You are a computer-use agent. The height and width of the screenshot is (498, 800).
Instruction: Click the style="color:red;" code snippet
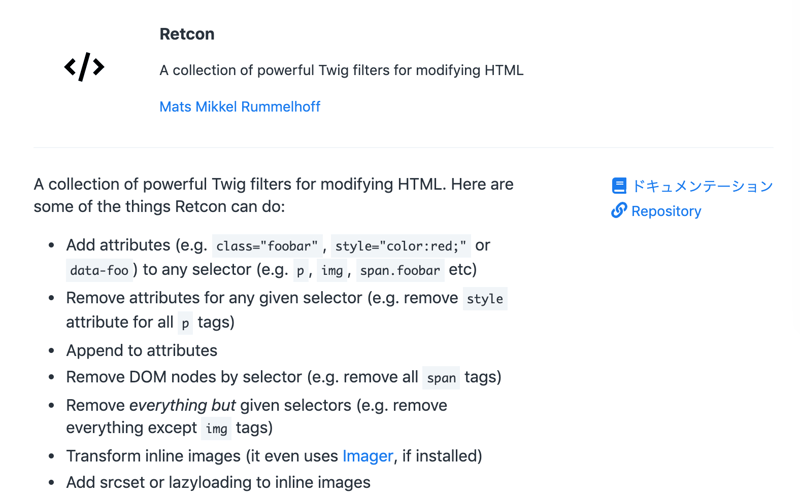(400, 246)
